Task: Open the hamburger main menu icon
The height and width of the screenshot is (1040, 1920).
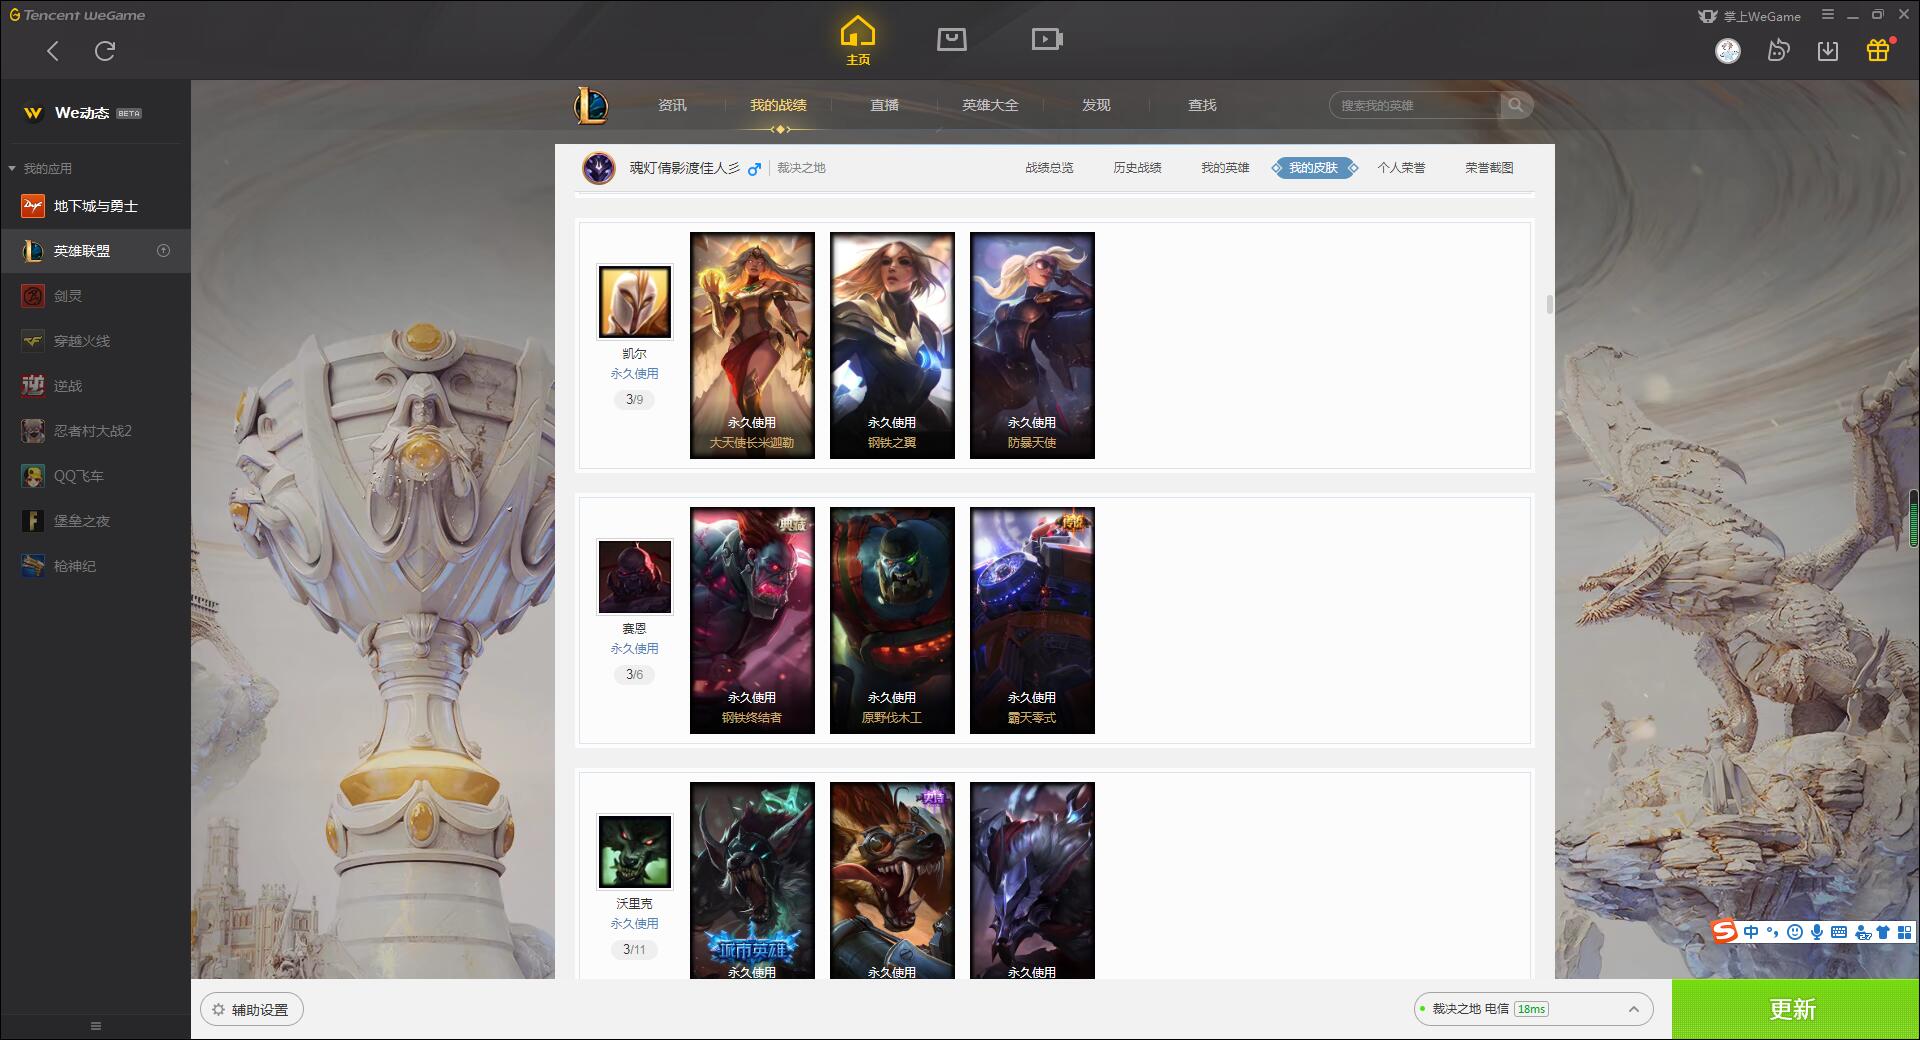Action: [x=1828, y=15]
